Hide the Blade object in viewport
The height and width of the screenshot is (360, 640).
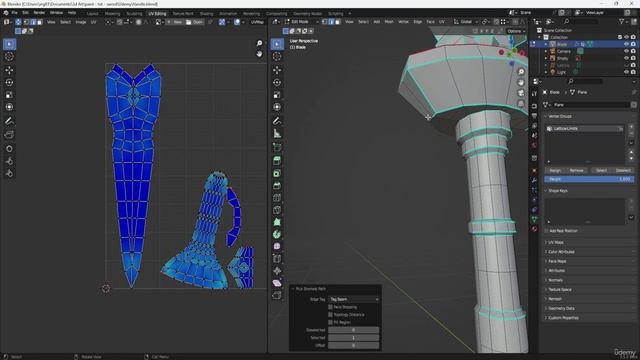[626, 44]
